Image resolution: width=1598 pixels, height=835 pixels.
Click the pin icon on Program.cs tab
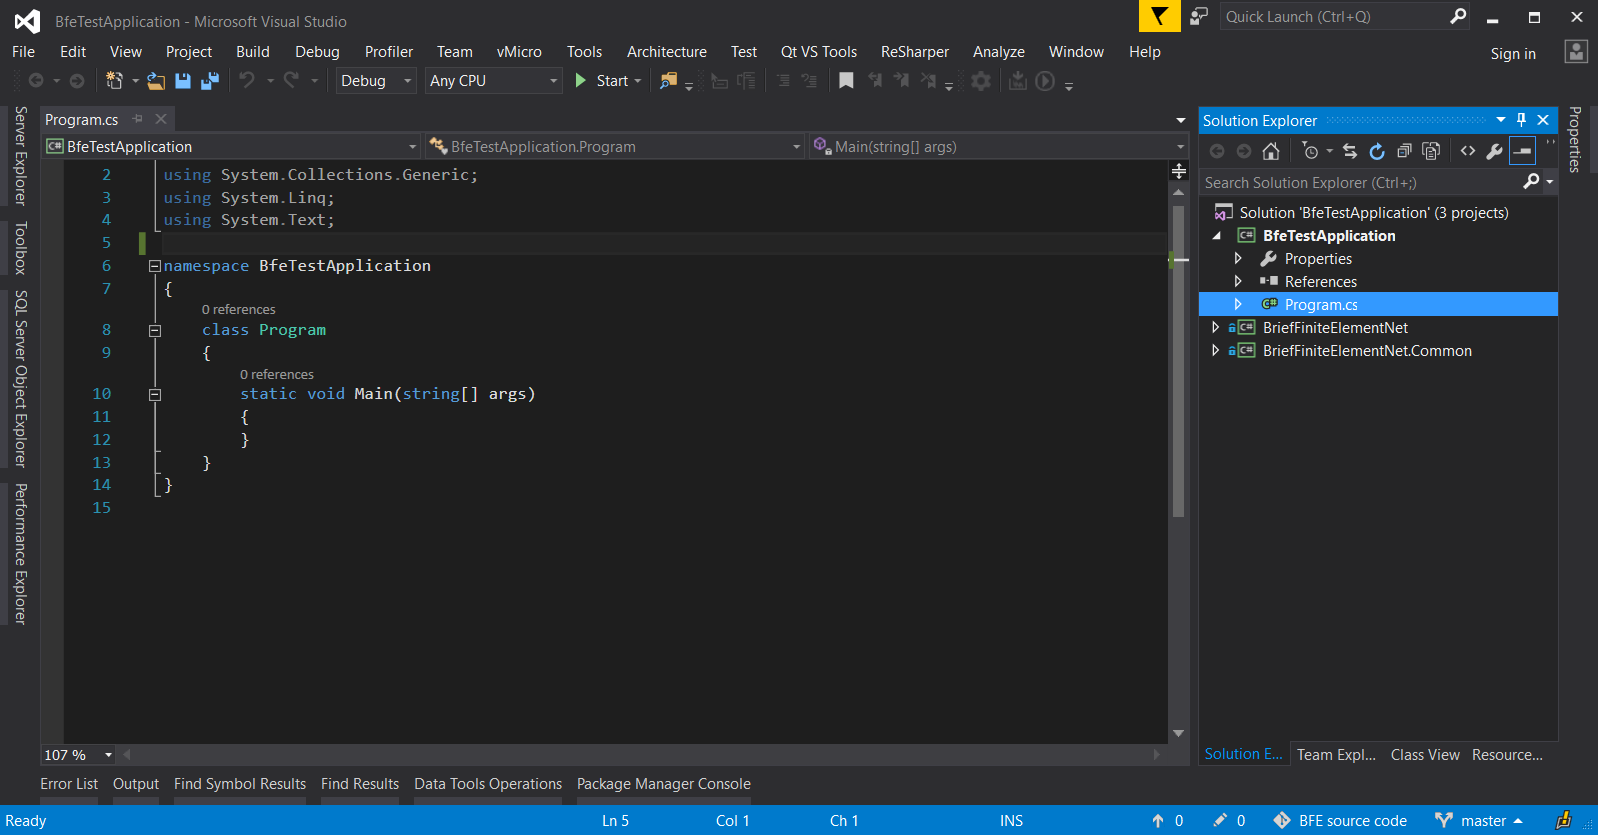[x=138, y=119]
